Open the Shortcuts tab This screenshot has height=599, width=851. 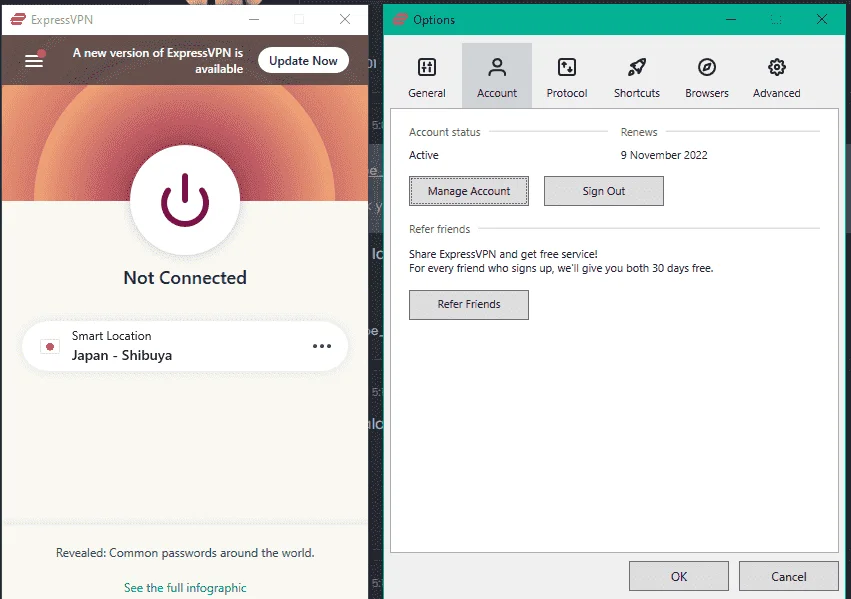click(637, 76)
